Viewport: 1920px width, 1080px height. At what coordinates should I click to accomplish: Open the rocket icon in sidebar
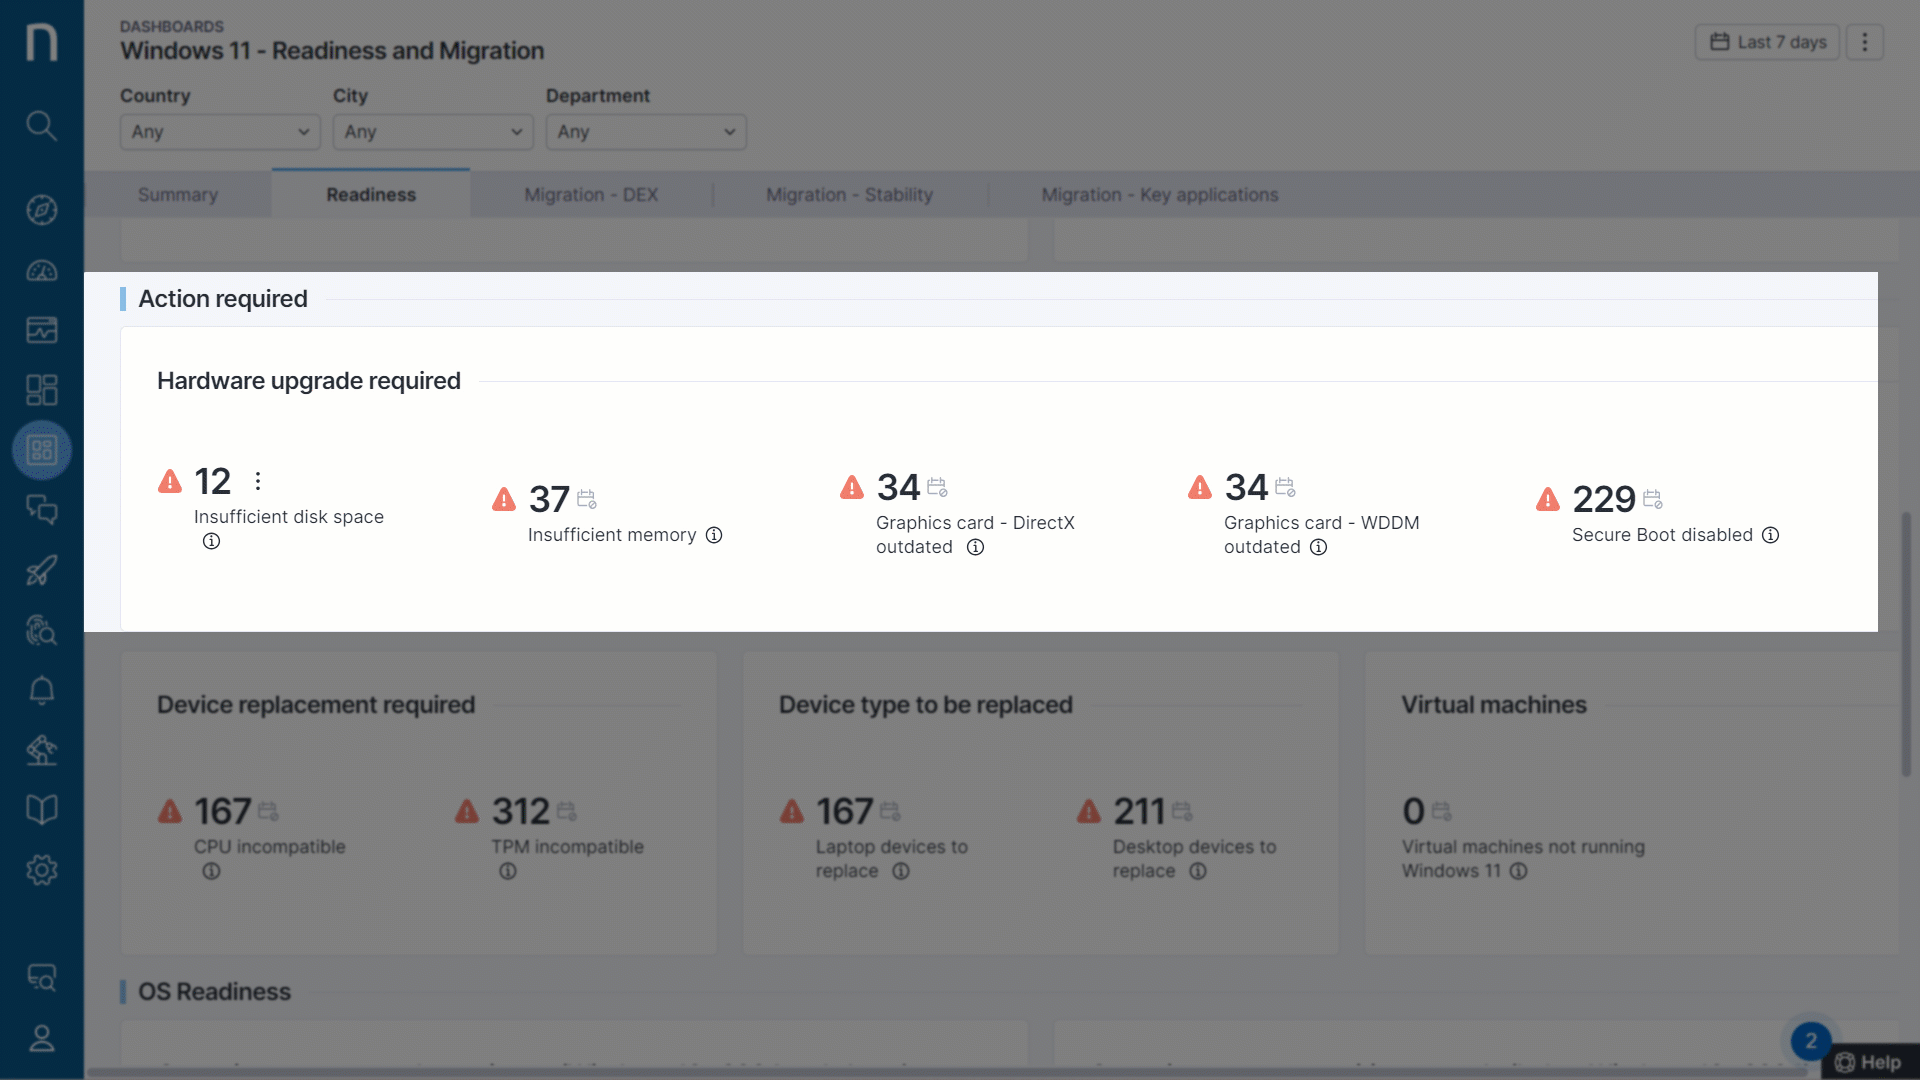[x=41, y=570]
